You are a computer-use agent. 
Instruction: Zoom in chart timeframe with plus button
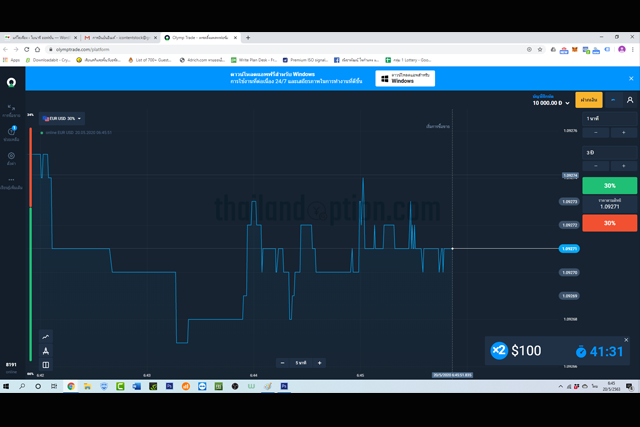tap(320, 363)
